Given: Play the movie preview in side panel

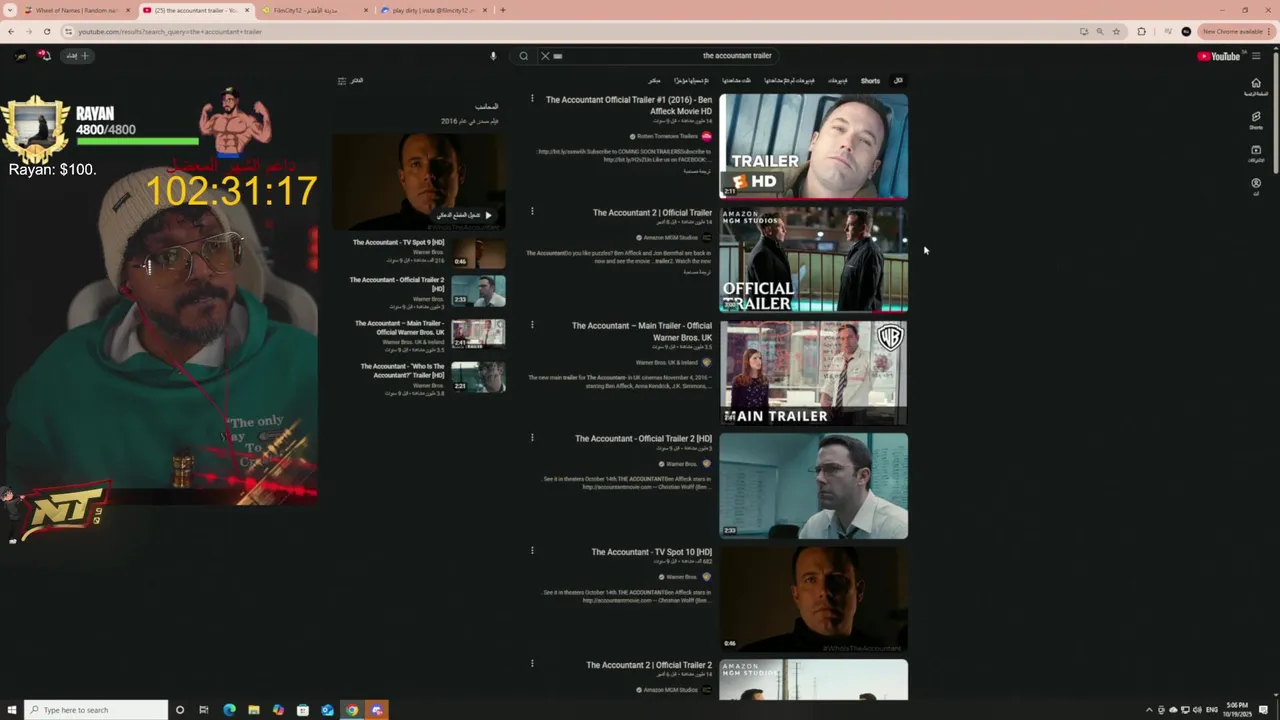Looking at the screenshot, I should 466,215.
